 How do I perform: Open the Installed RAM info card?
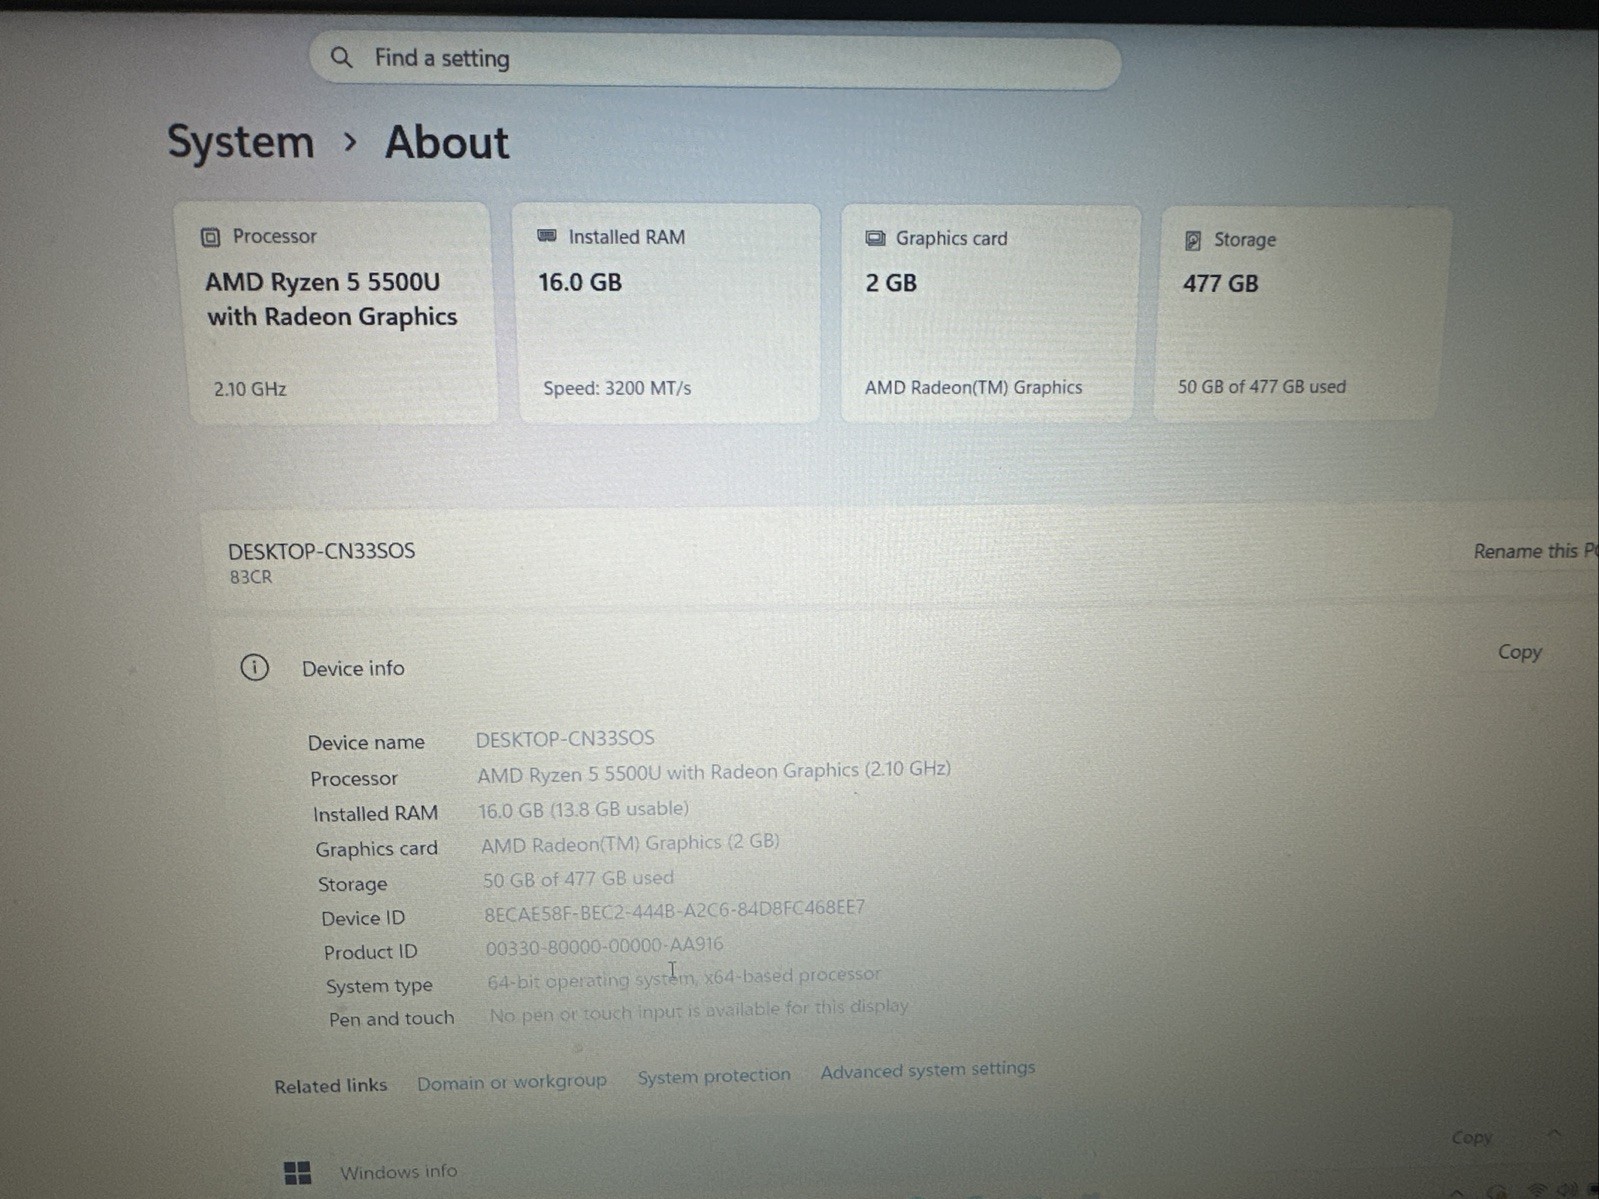pyautogui.click(x=668, y=313)
